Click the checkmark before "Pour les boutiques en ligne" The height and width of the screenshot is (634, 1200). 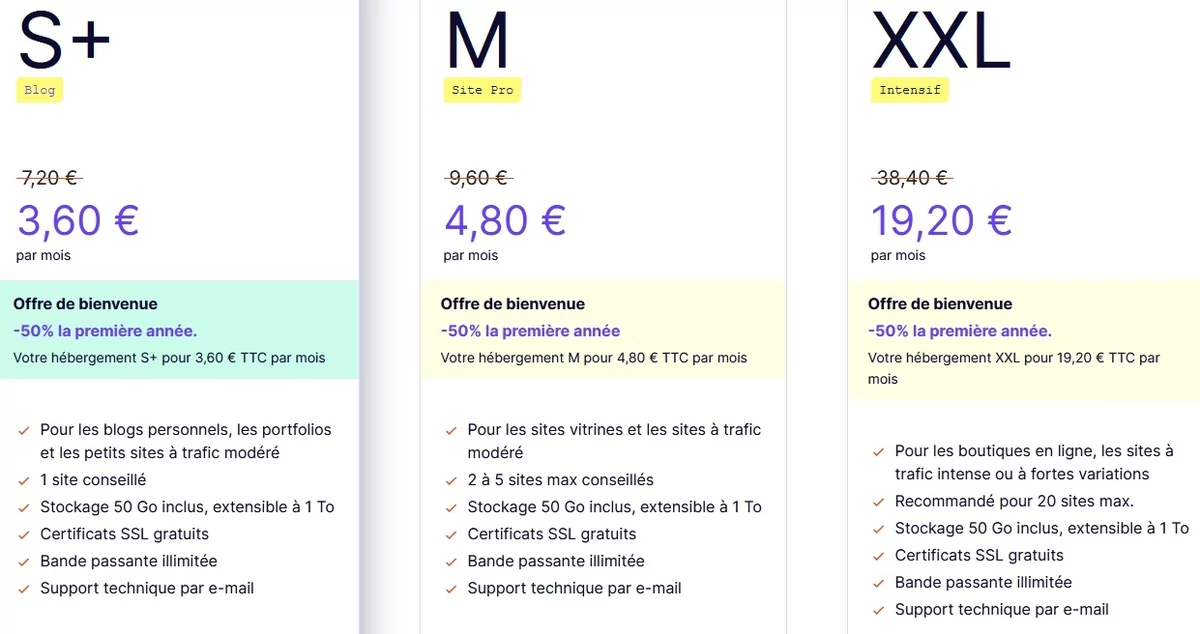pyautogui.click(x=878, y=452)
